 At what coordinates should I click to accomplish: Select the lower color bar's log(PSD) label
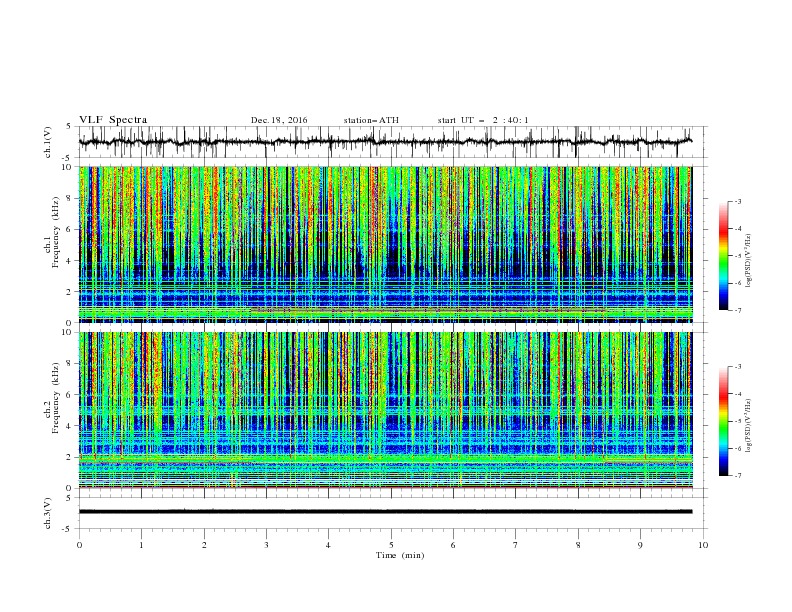(749, 426)
